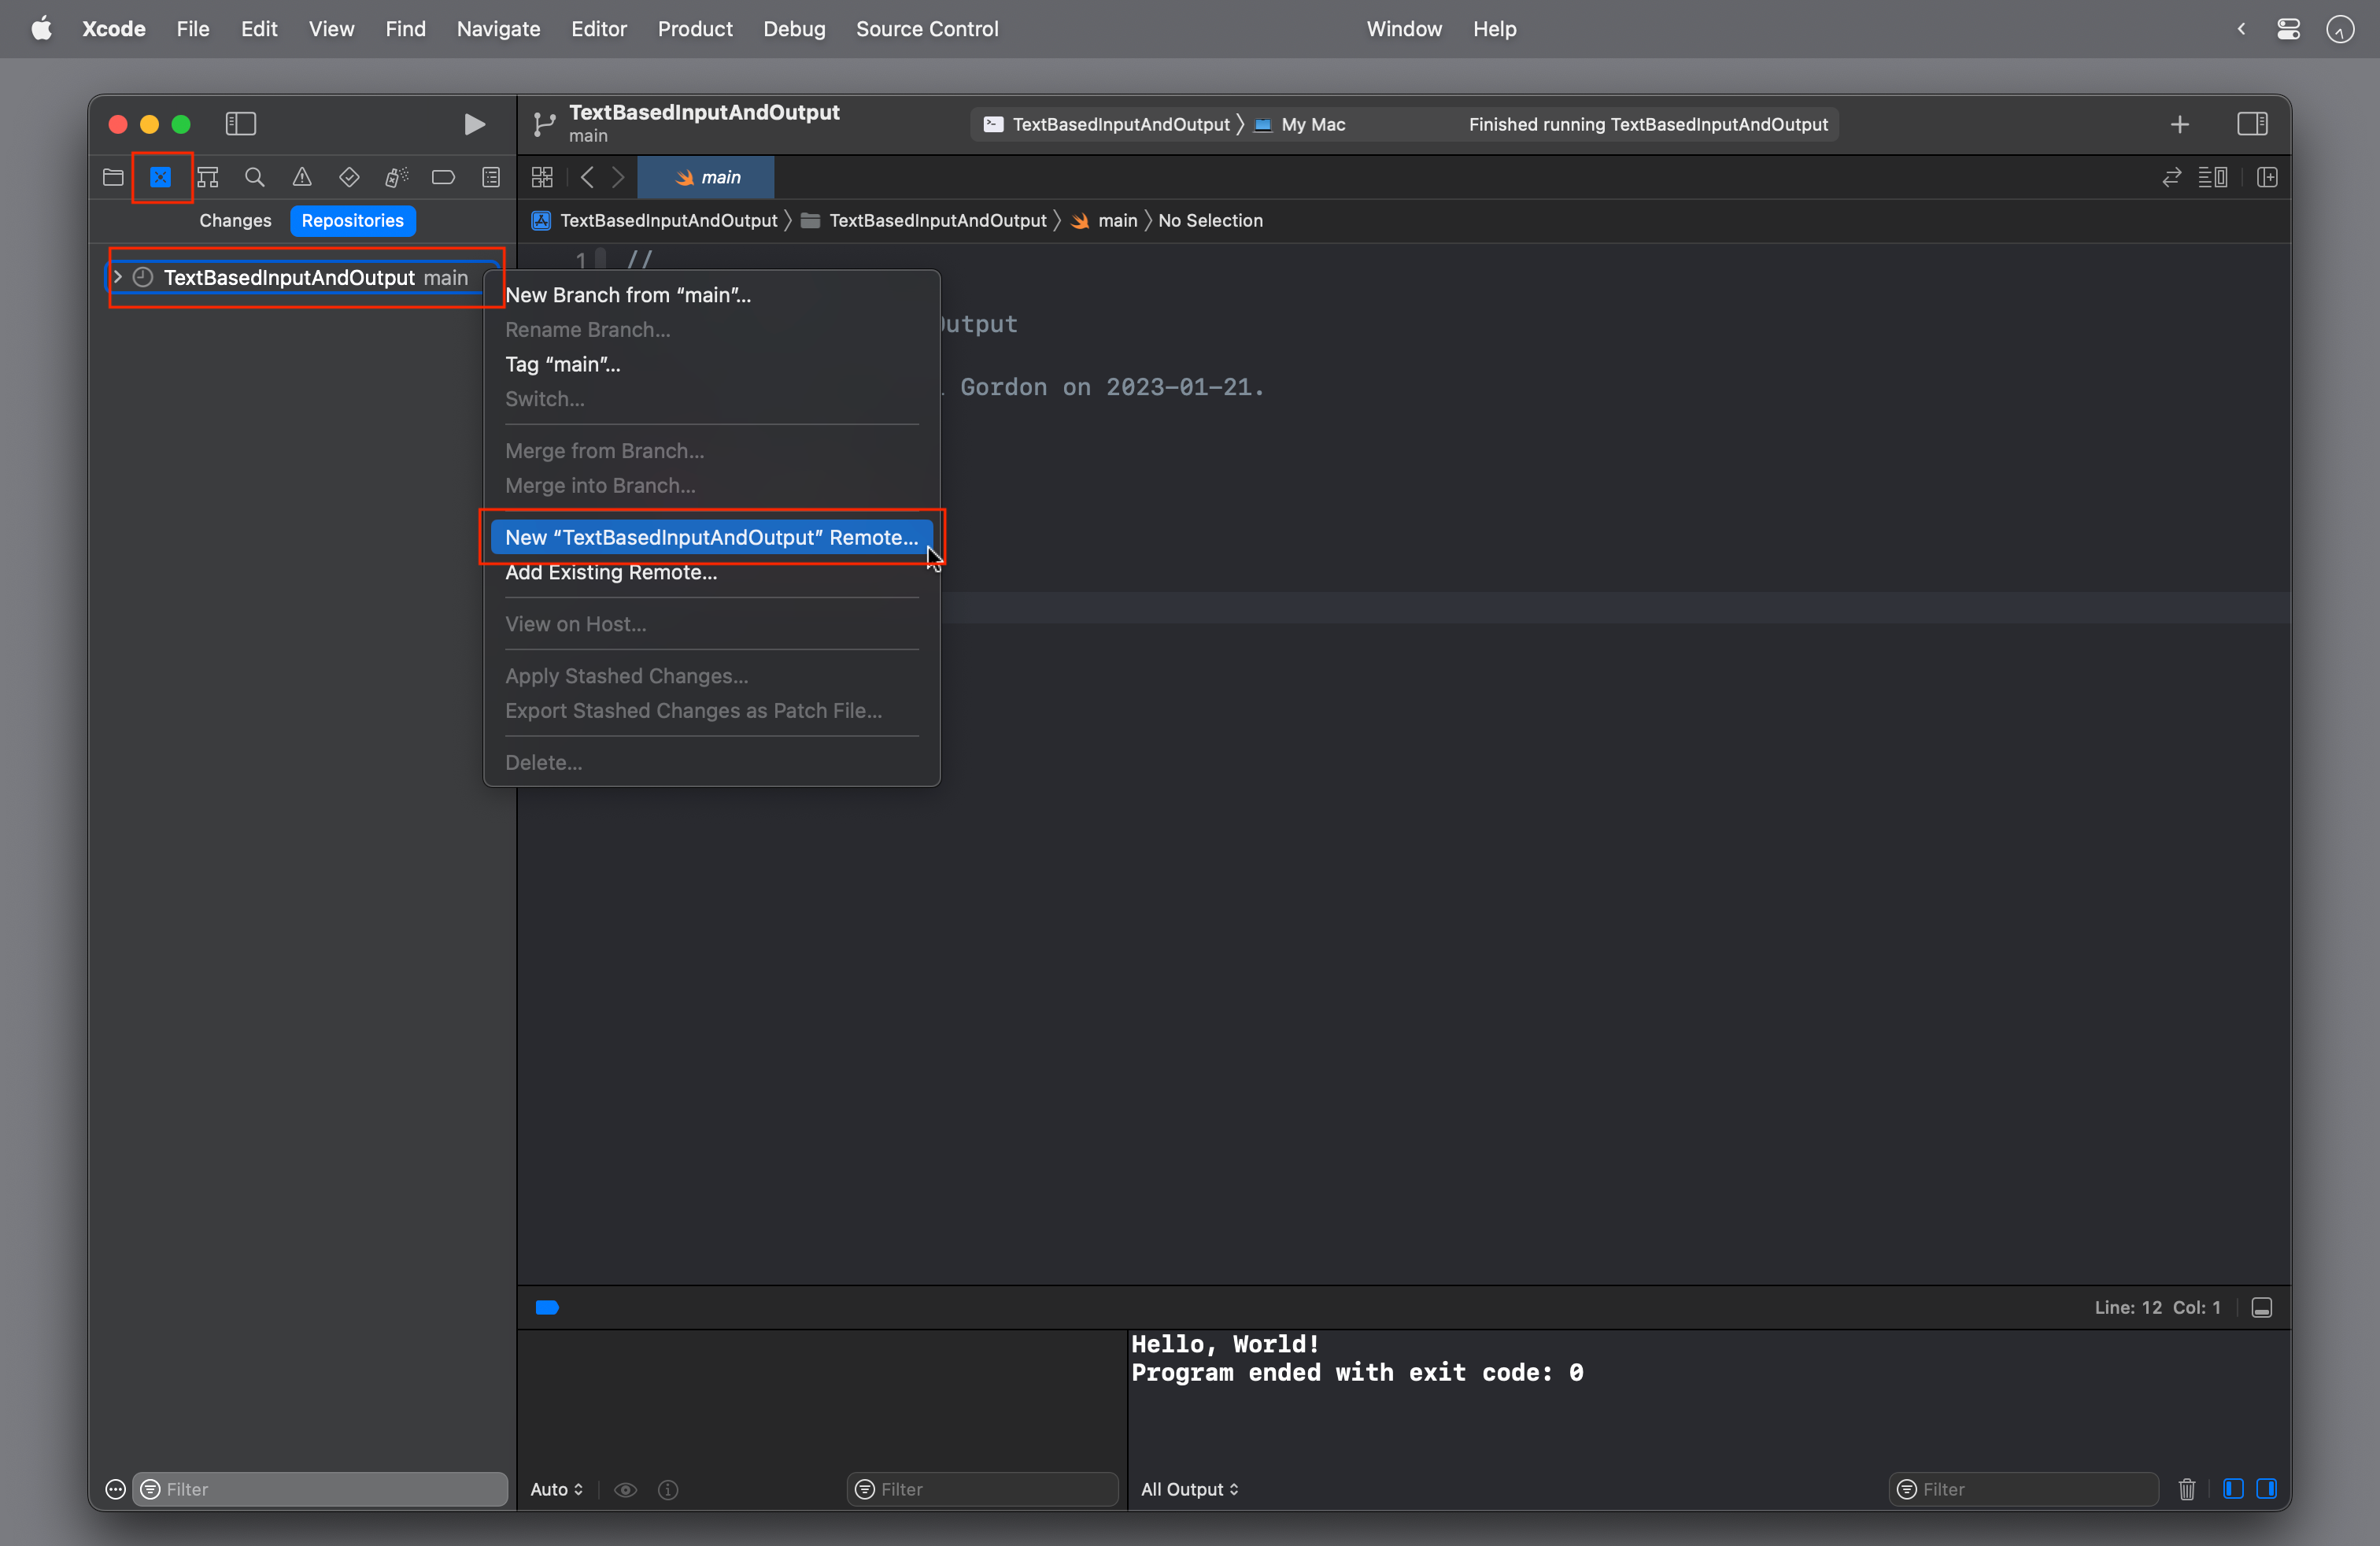Toggle the navigator sidebar icon

click(241, 124)
